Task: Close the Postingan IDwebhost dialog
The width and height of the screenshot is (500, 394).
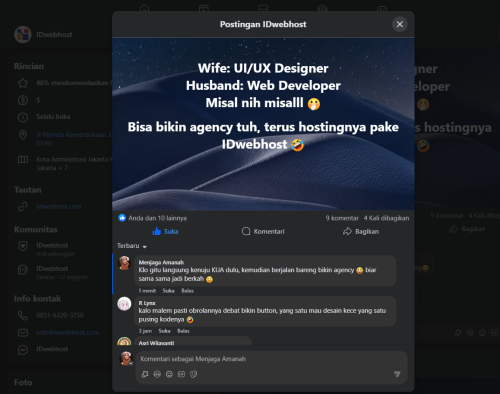Action: point(399,24)
